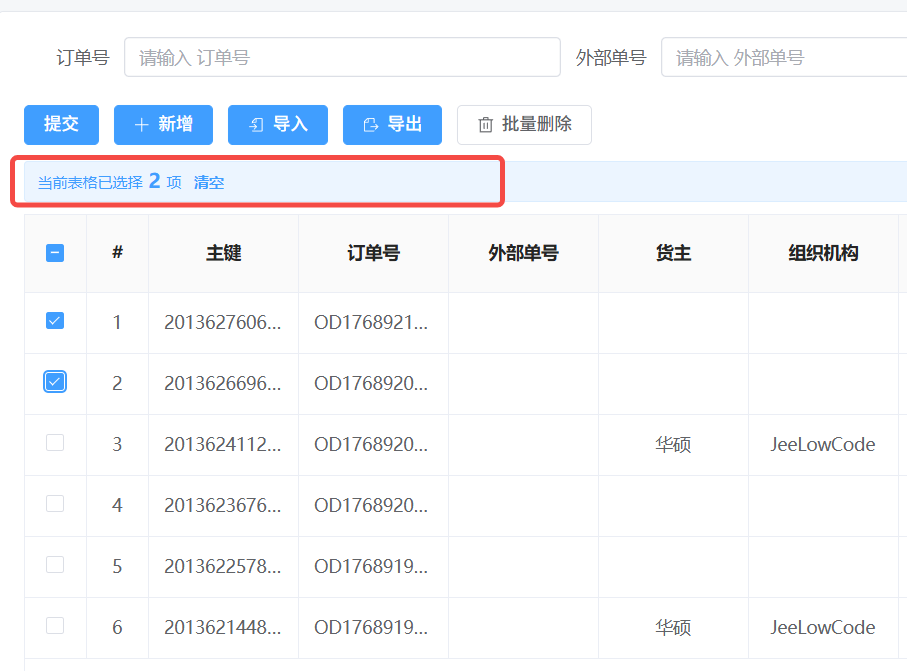Click the 订单号 column header in table
Viewport: 907px width, 671px height.
(373, 254)
